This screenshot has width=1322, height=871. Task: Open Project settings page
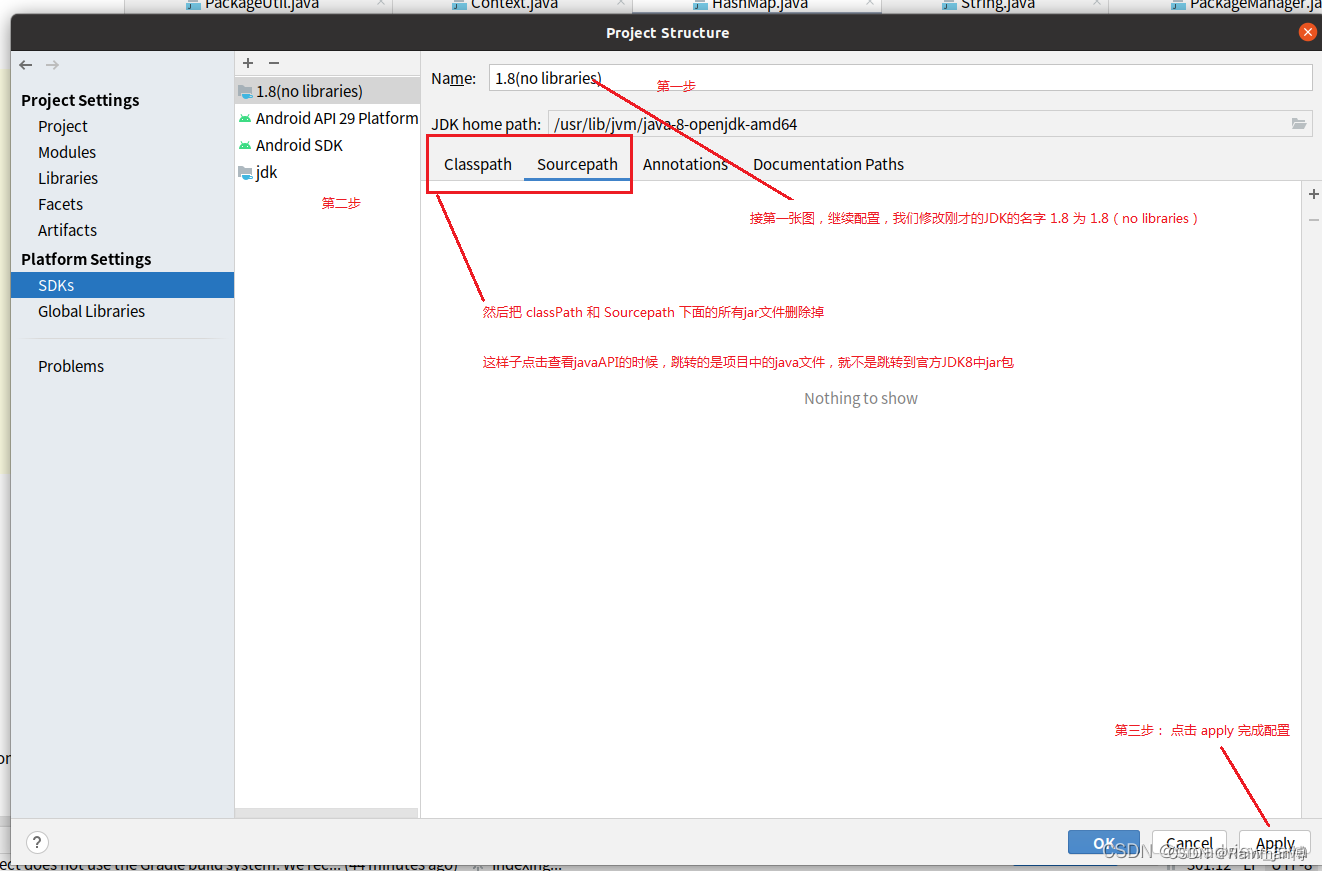coord(63,126)
